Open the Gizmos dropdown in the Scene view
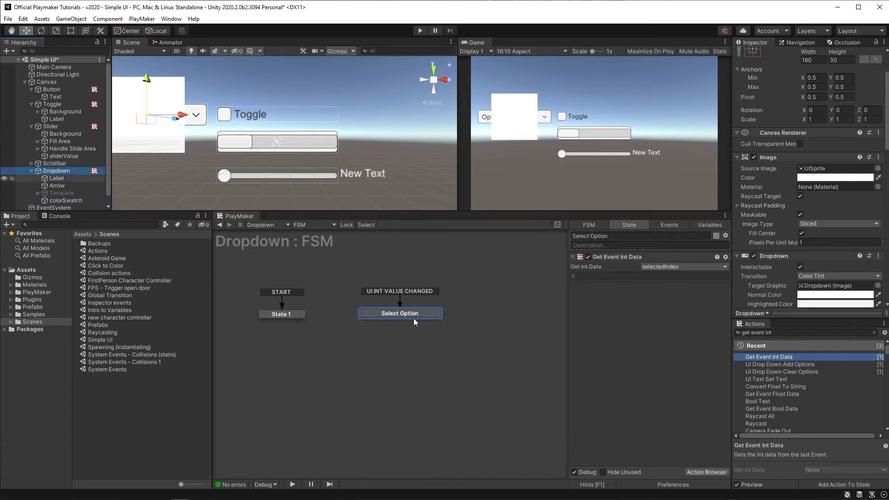The image size is (889, 500). point(341,51)
